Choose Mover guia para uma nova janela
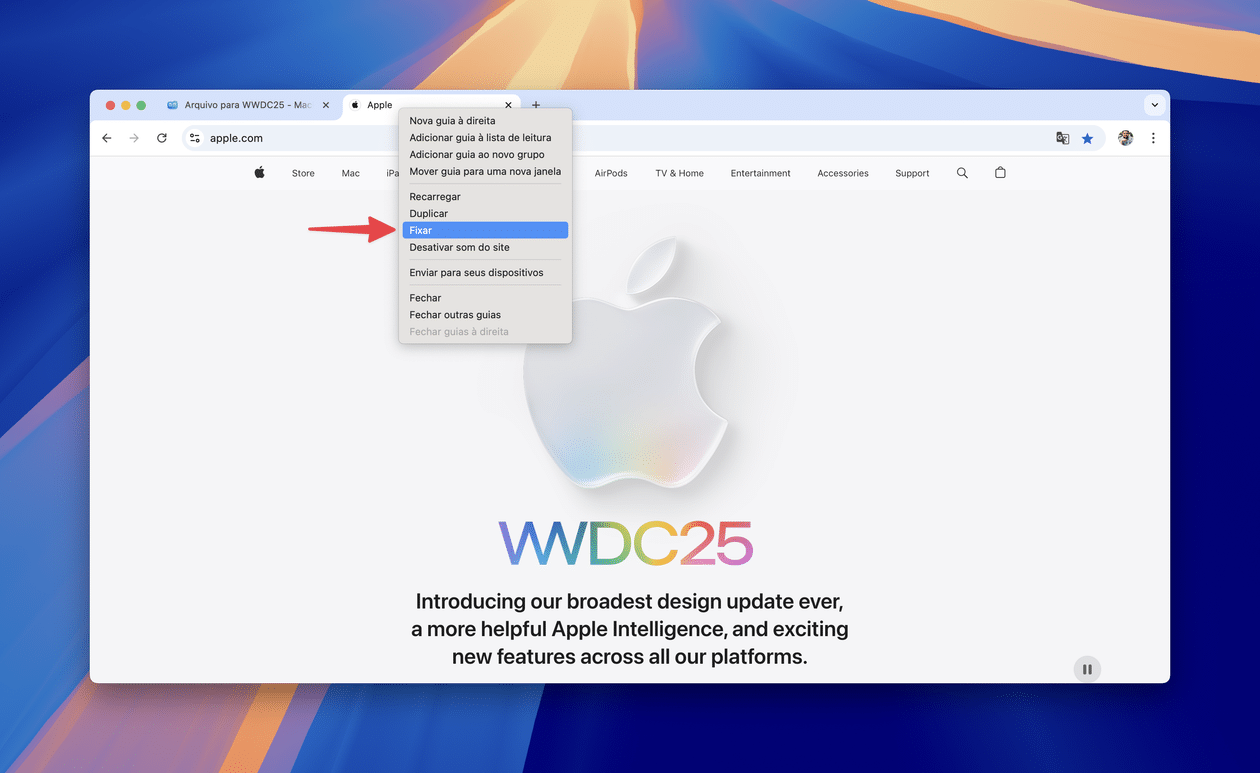 [x=485, y=171]
